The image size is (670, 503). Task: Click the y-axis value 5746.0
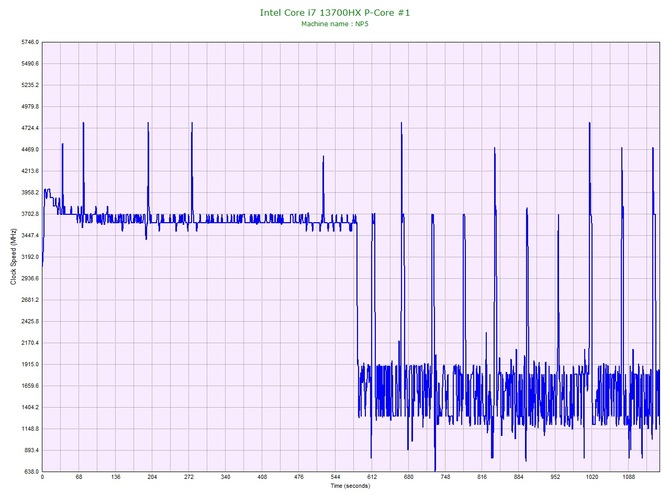click(x=30, y=42)
